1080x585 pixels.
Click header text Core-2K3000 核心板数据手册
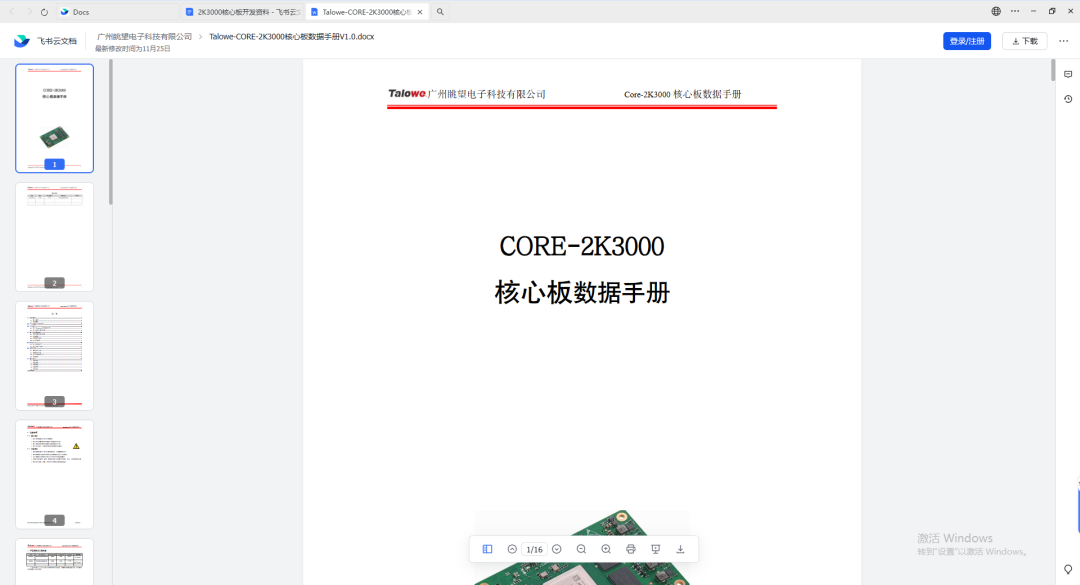683,94
